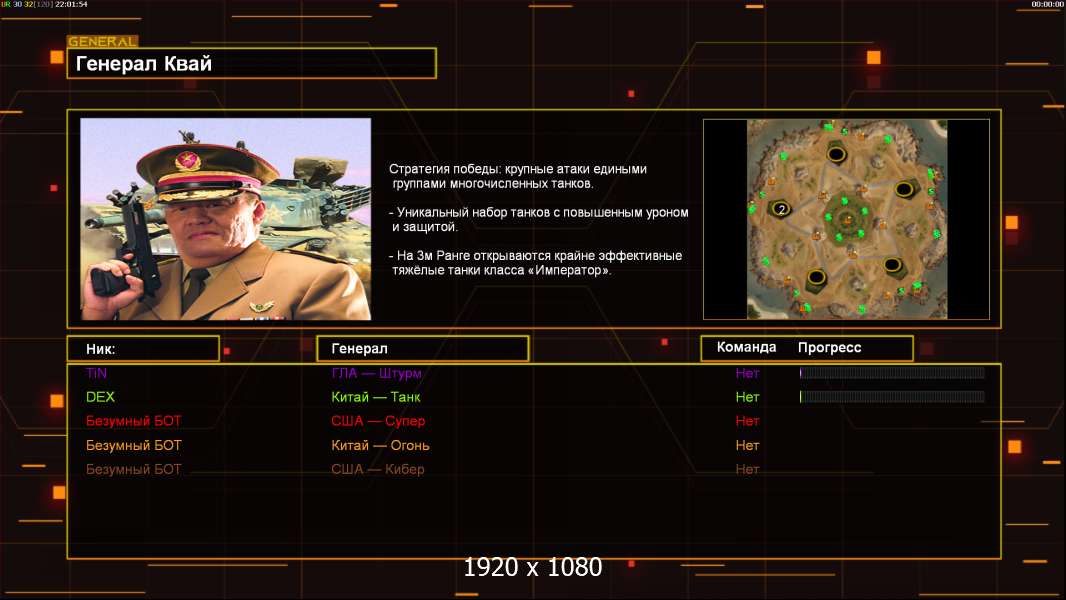Select the topmost empty start position on map
This screenshot has height=600, width=1066.
(x=836, y=152)
